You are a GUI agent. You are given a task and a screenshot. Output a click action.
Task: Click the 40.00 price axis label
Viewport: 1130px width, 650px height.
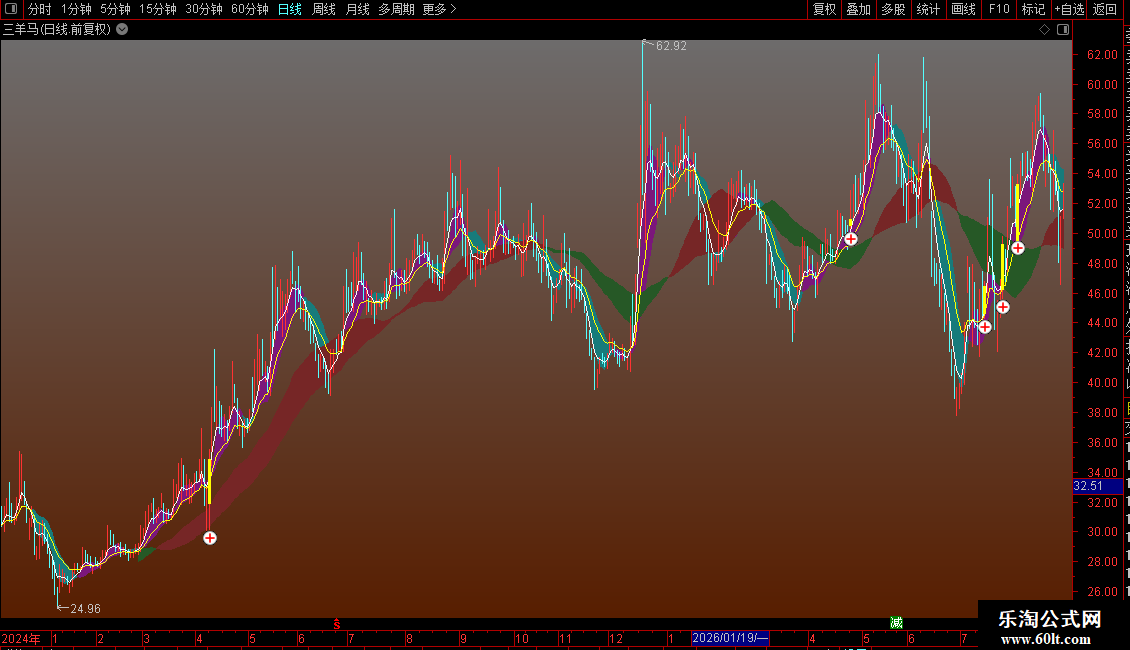coord(1102,383)
